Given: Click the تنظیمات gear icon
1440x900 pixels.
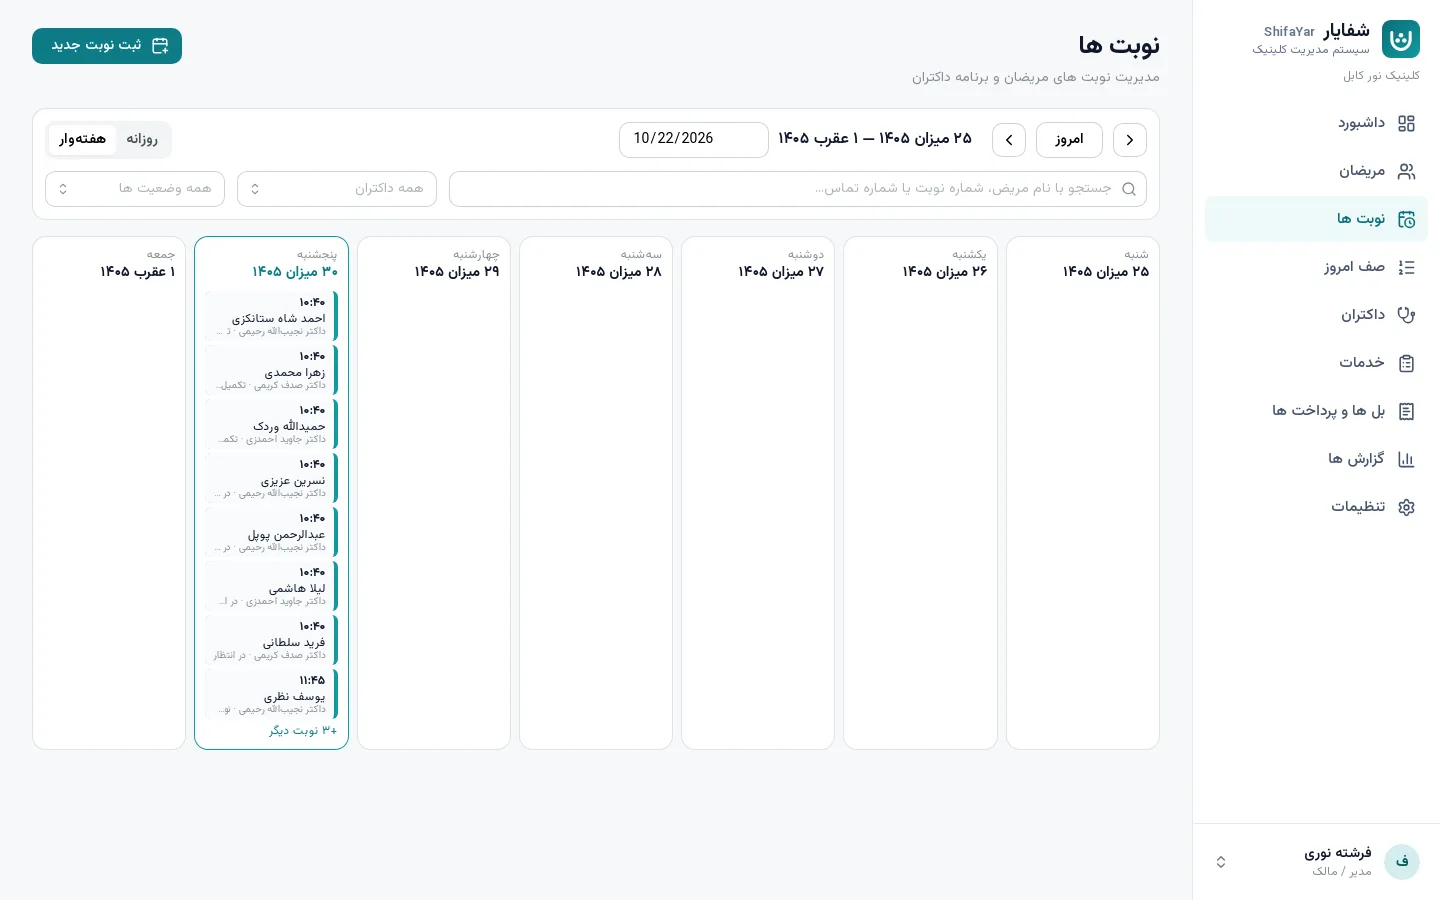Looking at the screenshot, I should (x=1406, y=507).
